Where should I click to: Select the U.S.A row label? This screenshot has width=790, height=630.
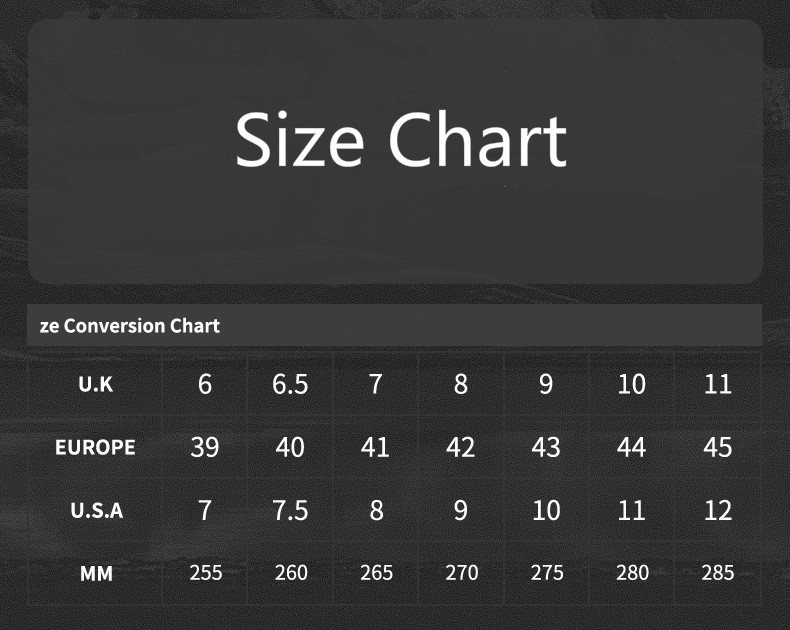[96, 510]
